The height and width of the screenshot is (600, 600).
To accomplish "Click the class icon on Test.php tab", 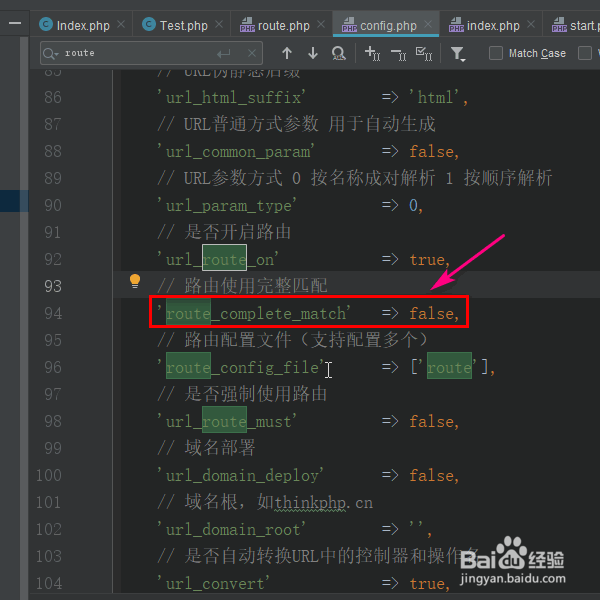I will 149,24.
